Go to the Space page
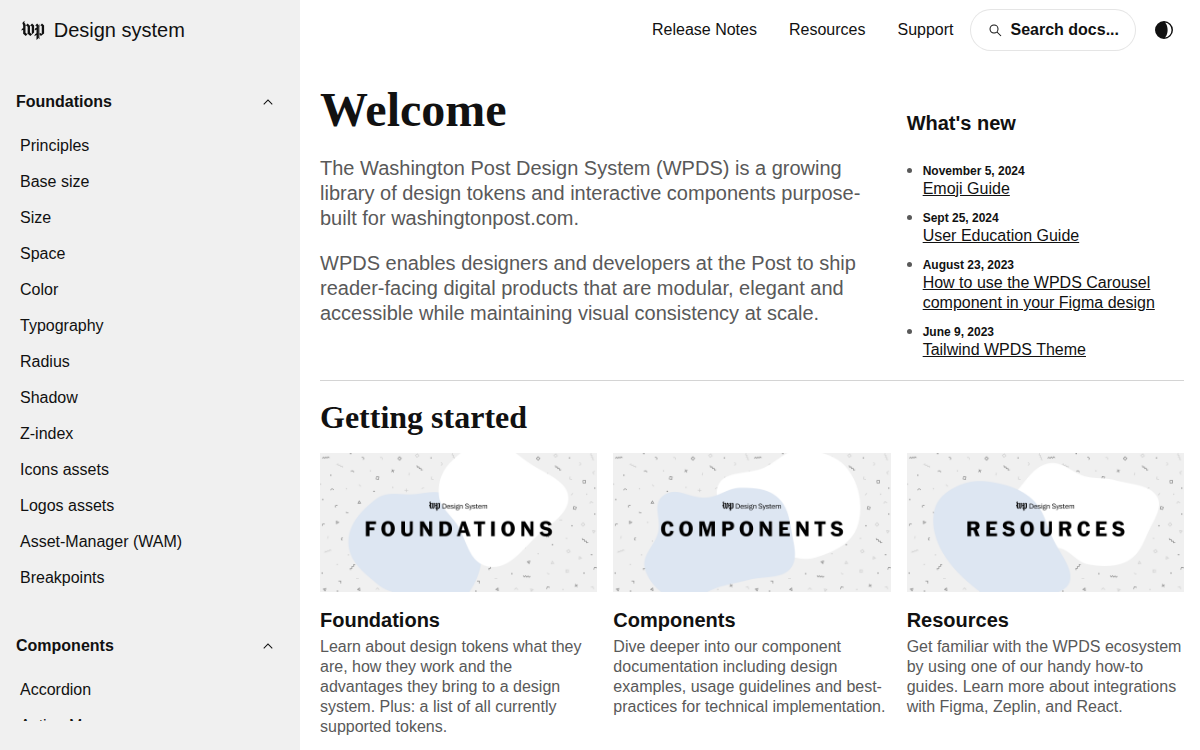 click(42, 254)
